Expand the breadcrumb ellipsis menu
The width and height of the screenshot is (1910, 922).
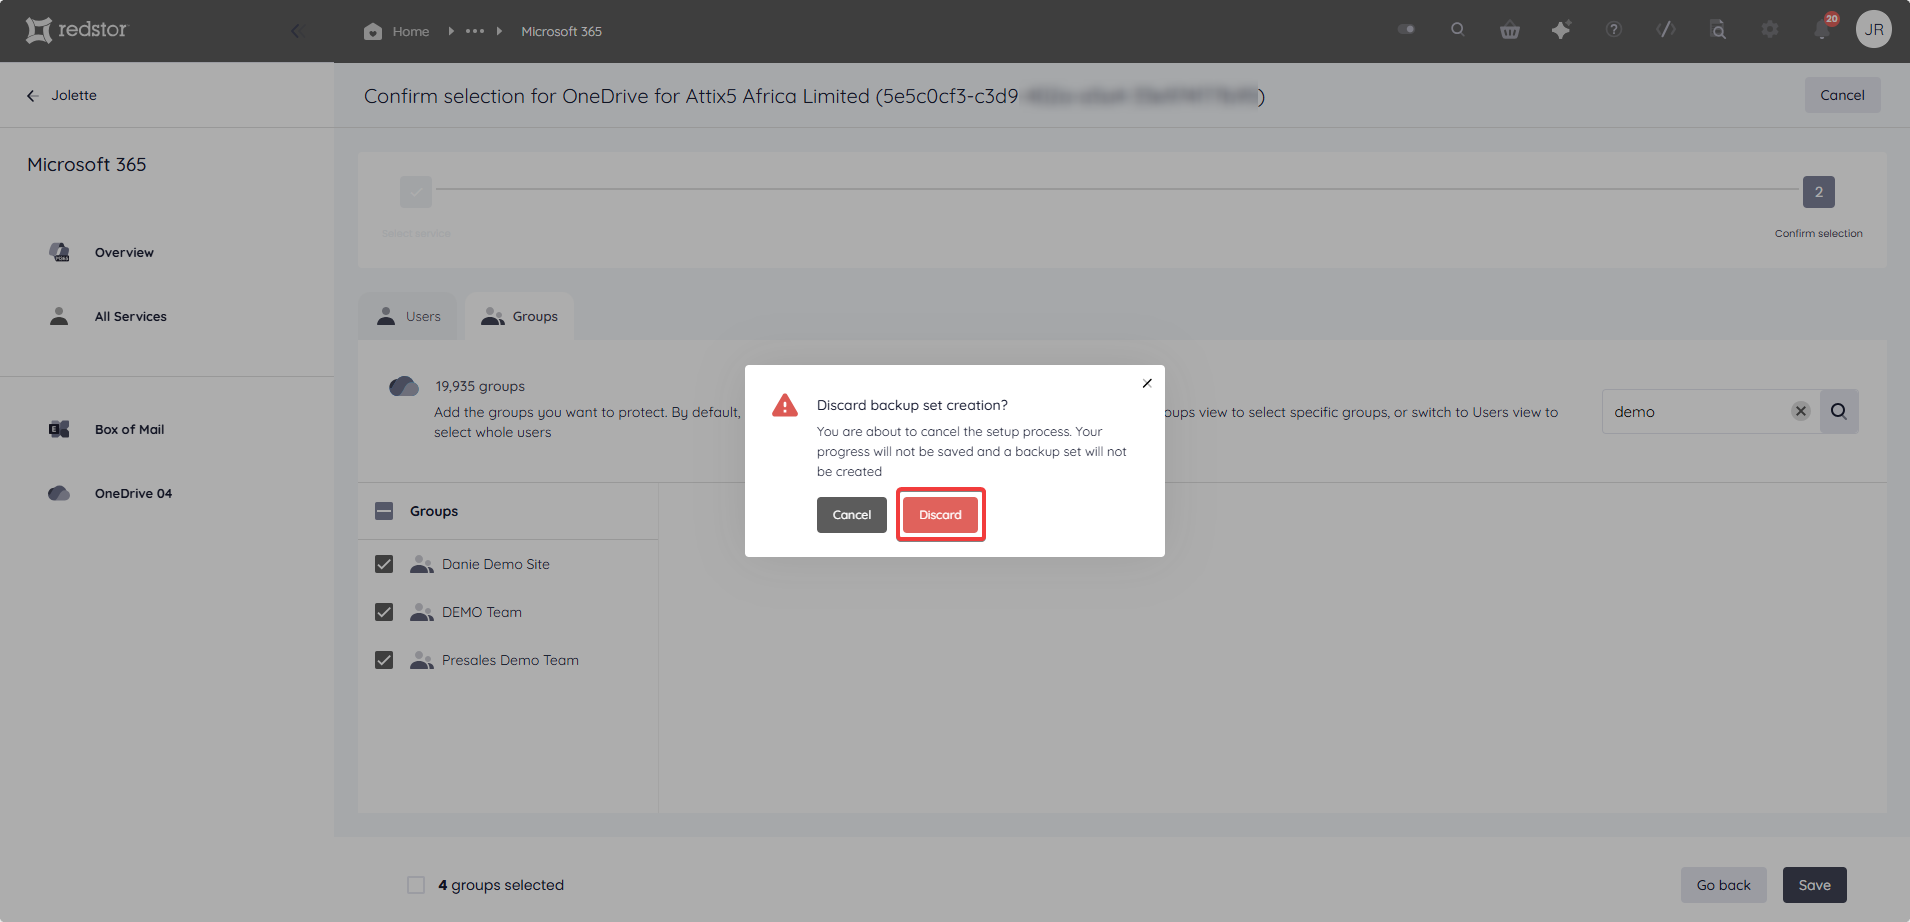pyautogui.click(x=475, y=31)
